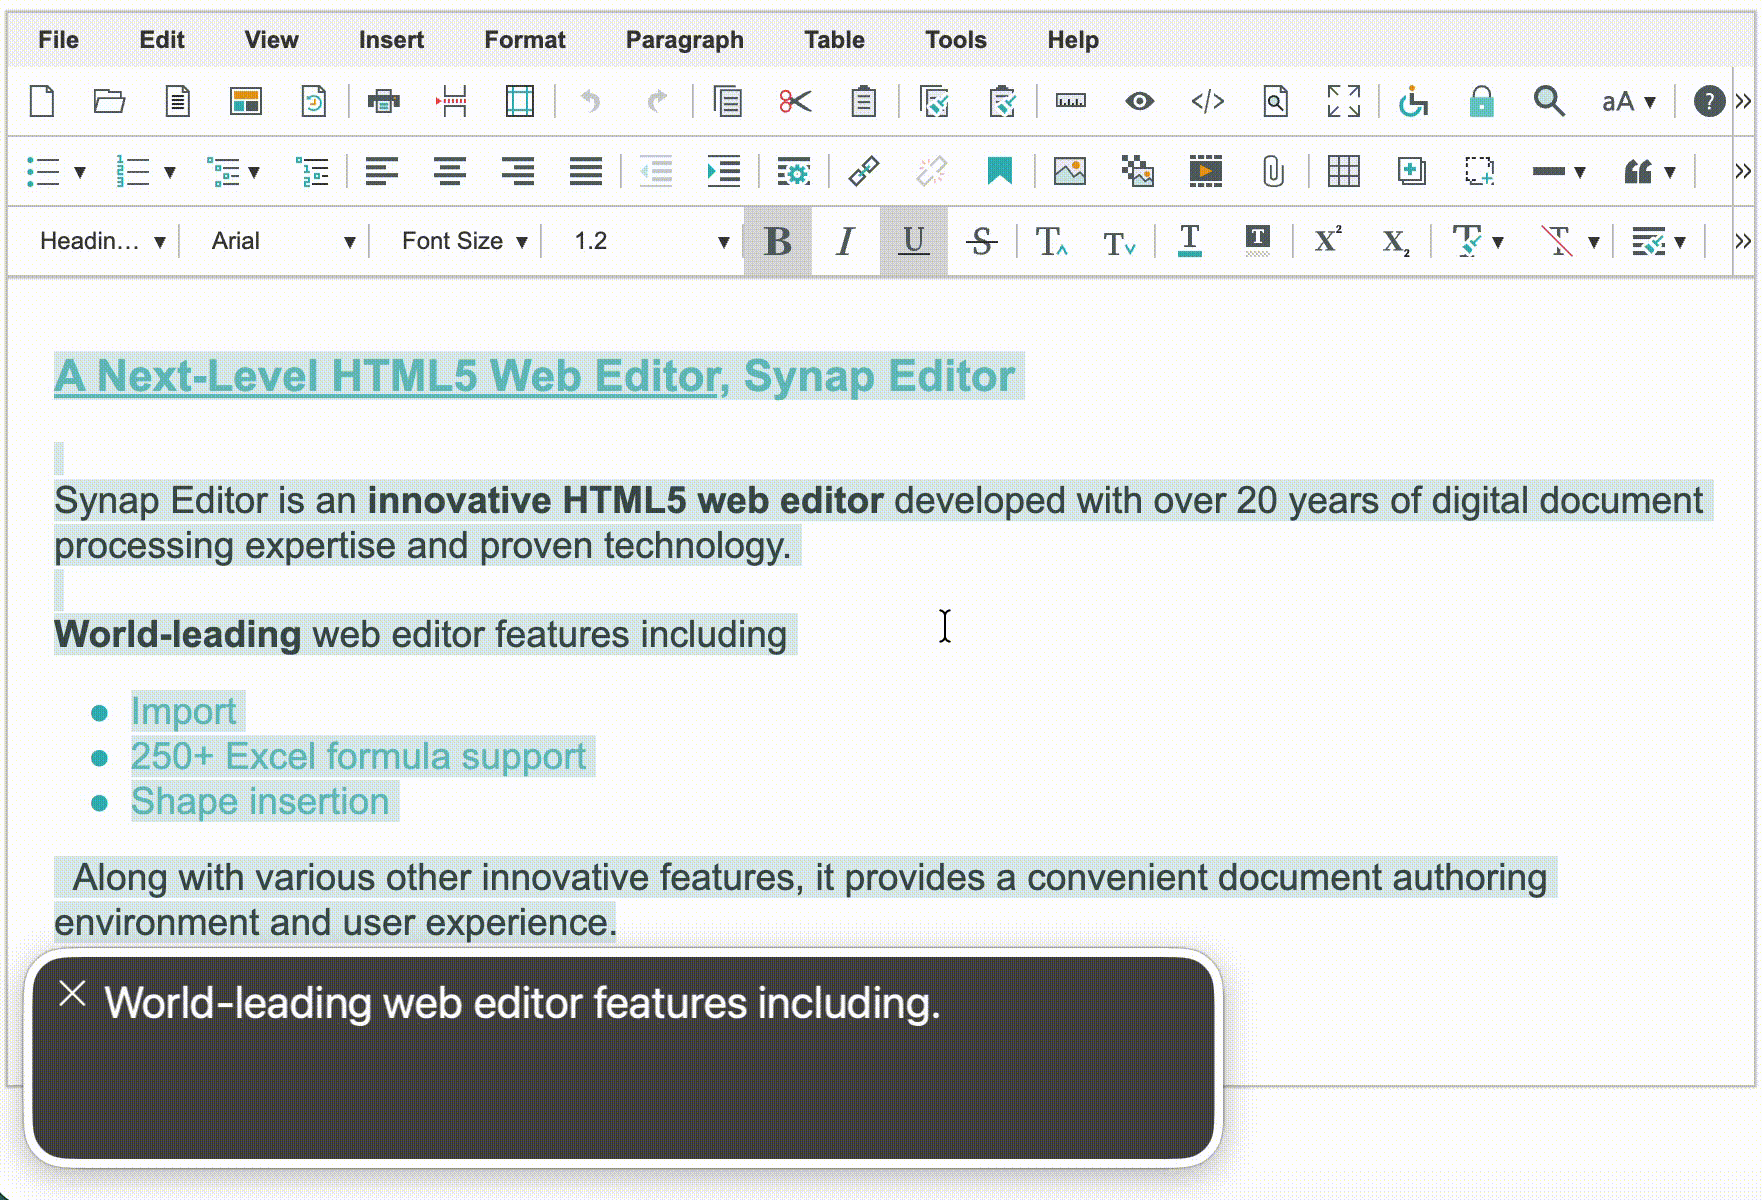This screenshot has height=1200, width=1762.
Task: Click the 250+ Excel formula support item
Action: coord(358,756)
